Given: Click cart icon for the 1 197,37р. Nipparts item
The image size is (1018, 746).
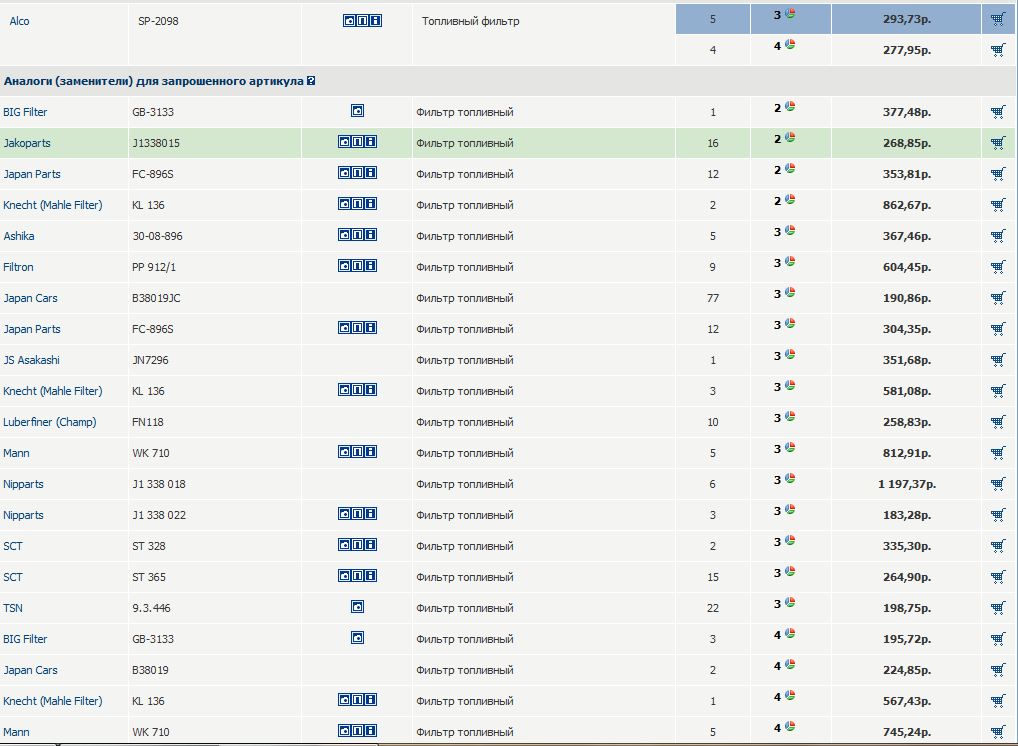Looking at the screenshot, I should [x=997, y=484].
